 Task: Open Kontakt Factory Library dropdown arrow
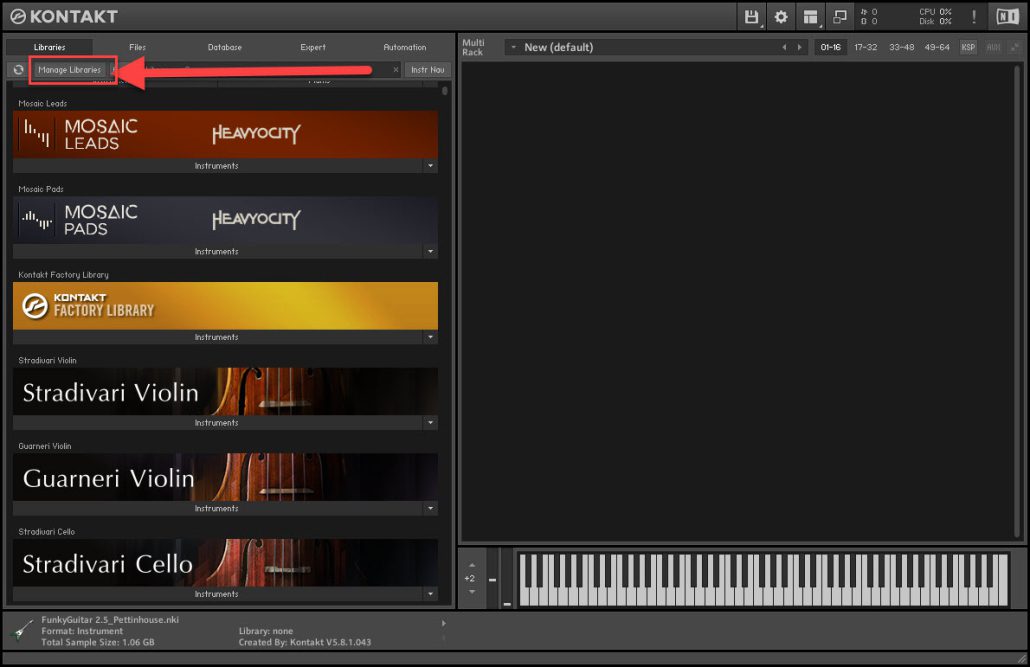(x=430, y=337)
